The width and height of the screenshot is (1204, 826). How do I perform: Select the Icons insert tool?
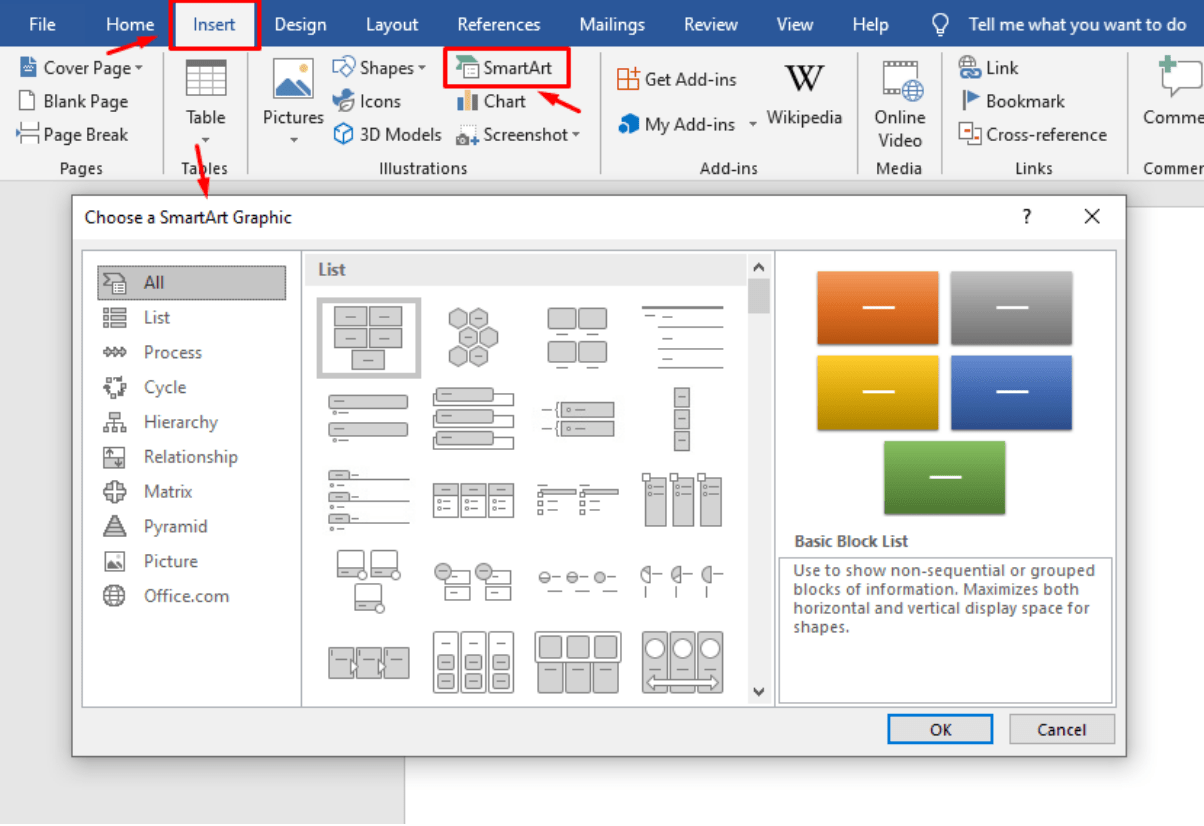coord(343,101)
